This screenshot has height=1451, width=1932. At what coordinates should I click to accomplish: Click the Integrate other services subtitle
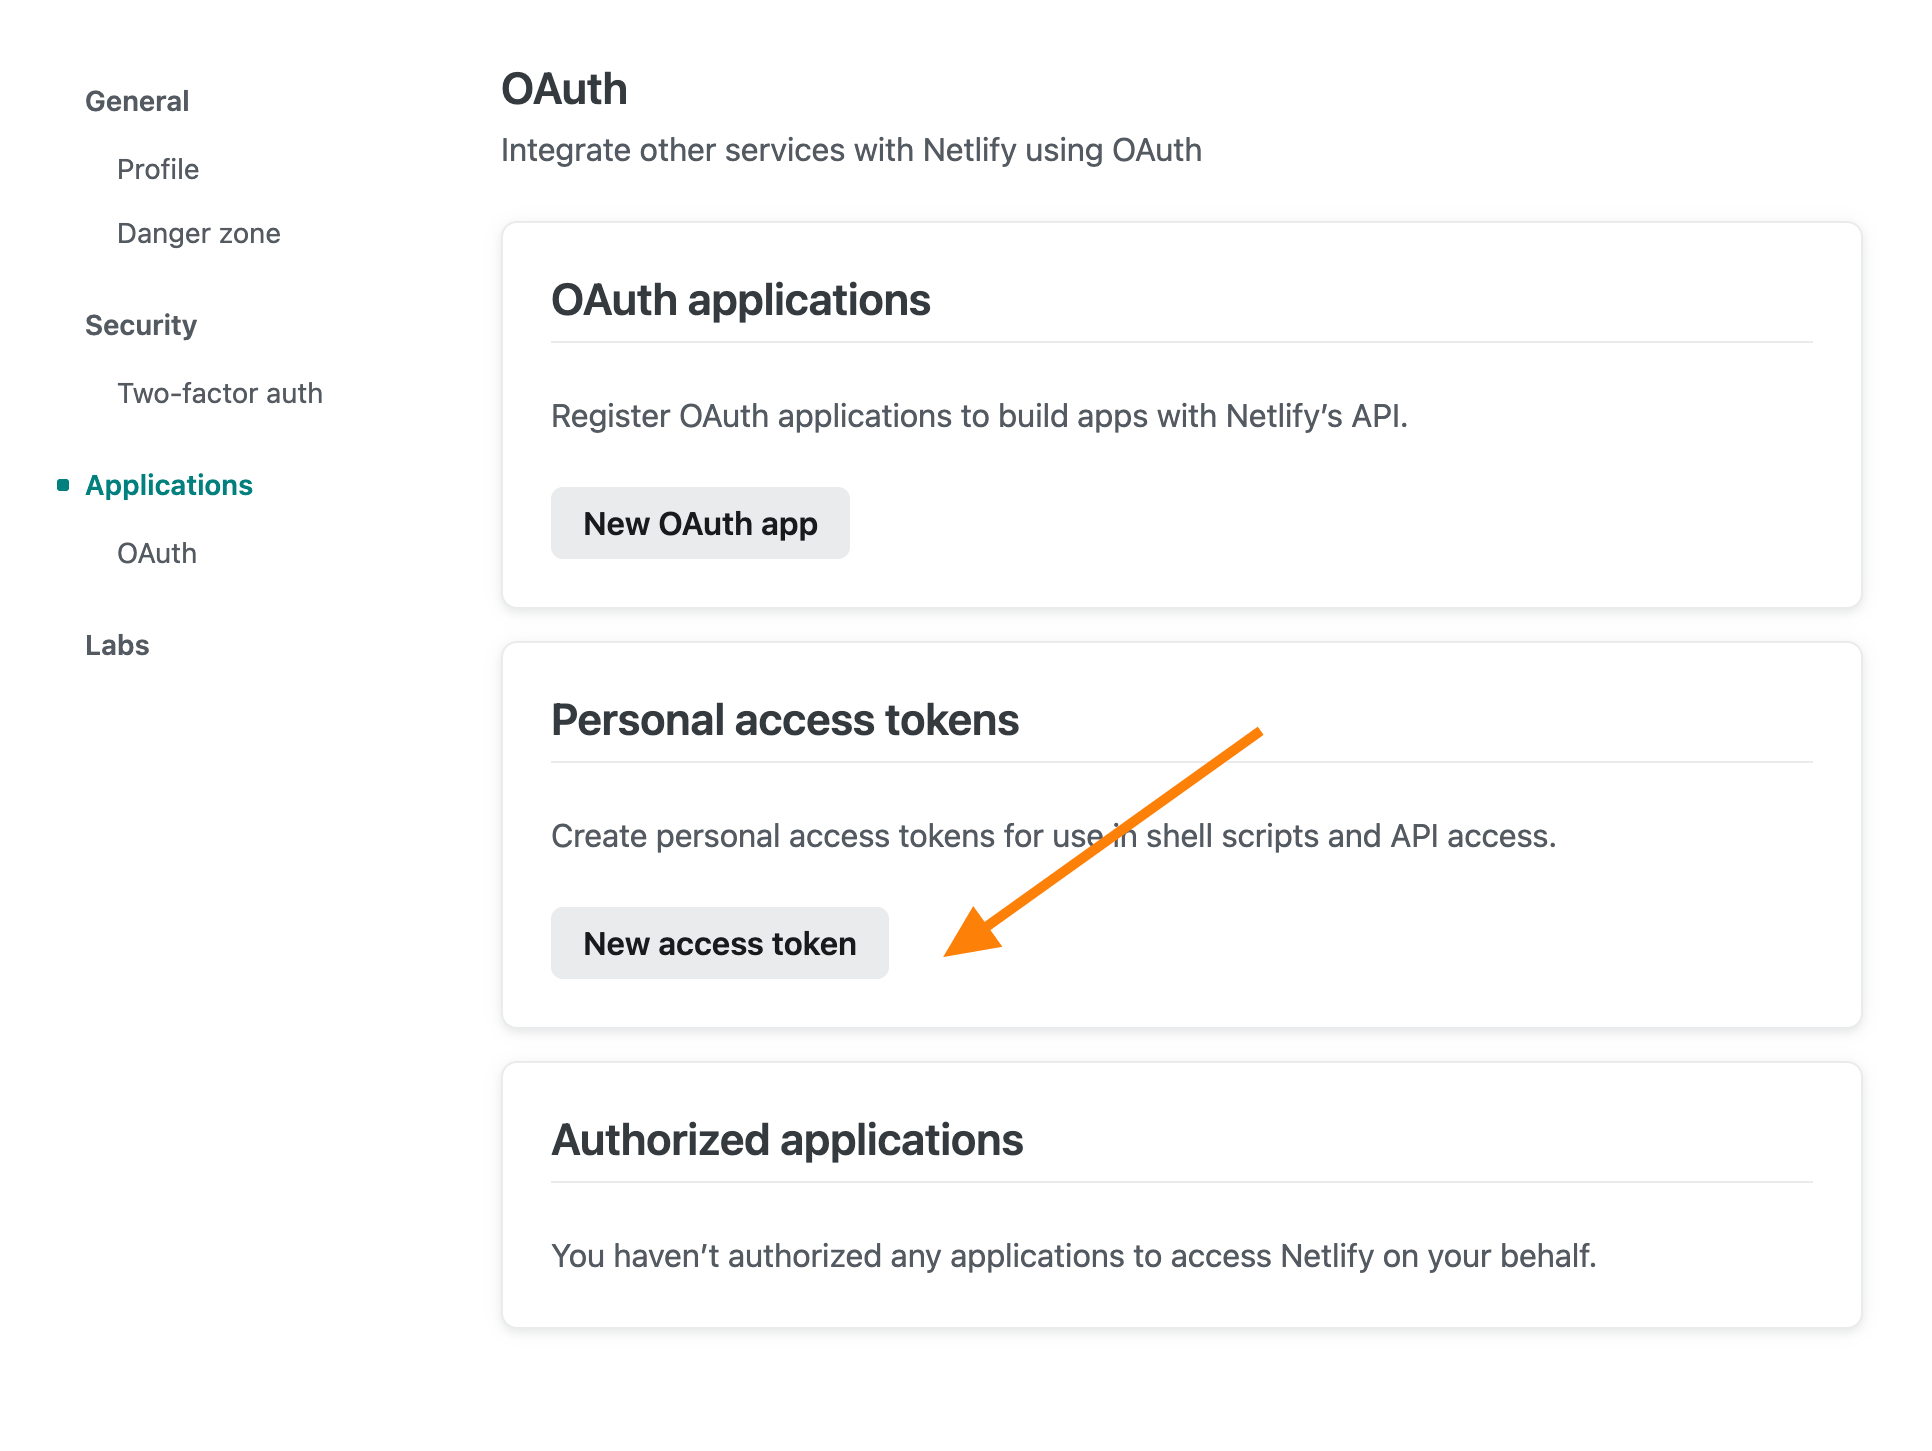pos(851,150)
